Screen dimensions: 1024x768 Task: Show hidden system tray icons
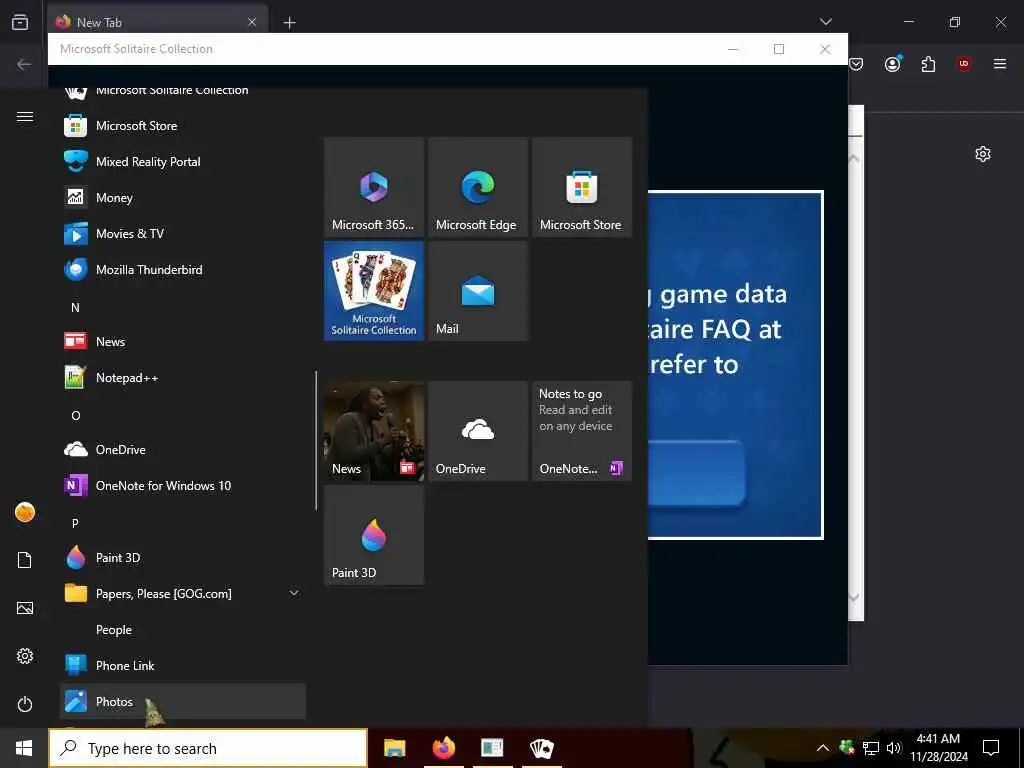[823, 748]
